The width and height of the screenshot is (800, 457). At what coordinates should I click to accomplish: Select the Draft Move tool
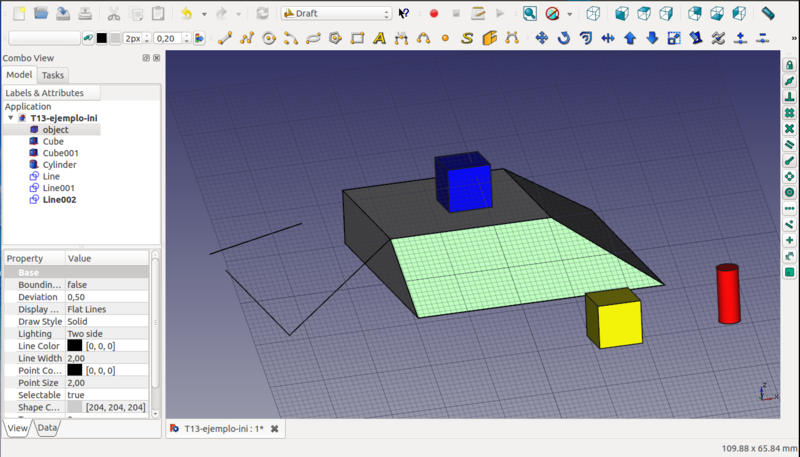point(541,38)
